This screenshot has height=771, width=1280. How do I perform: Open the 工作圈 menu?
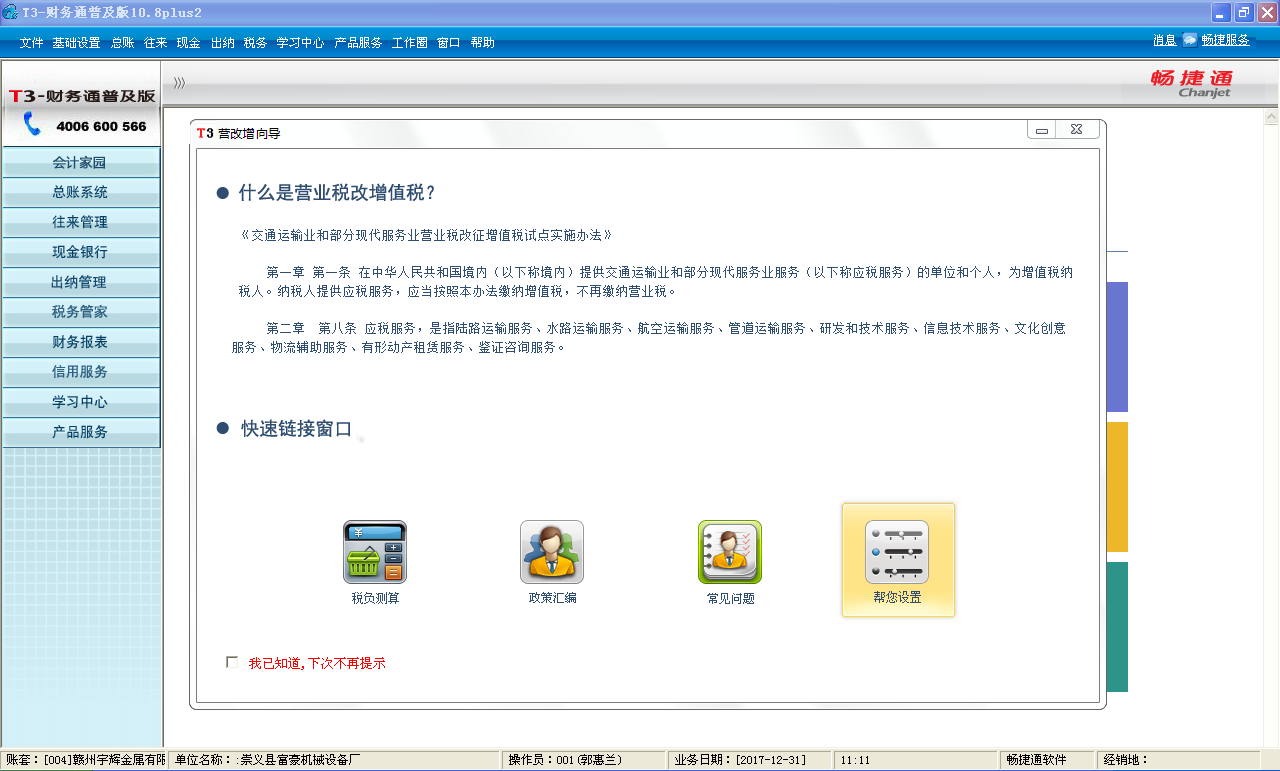[410, 43]
